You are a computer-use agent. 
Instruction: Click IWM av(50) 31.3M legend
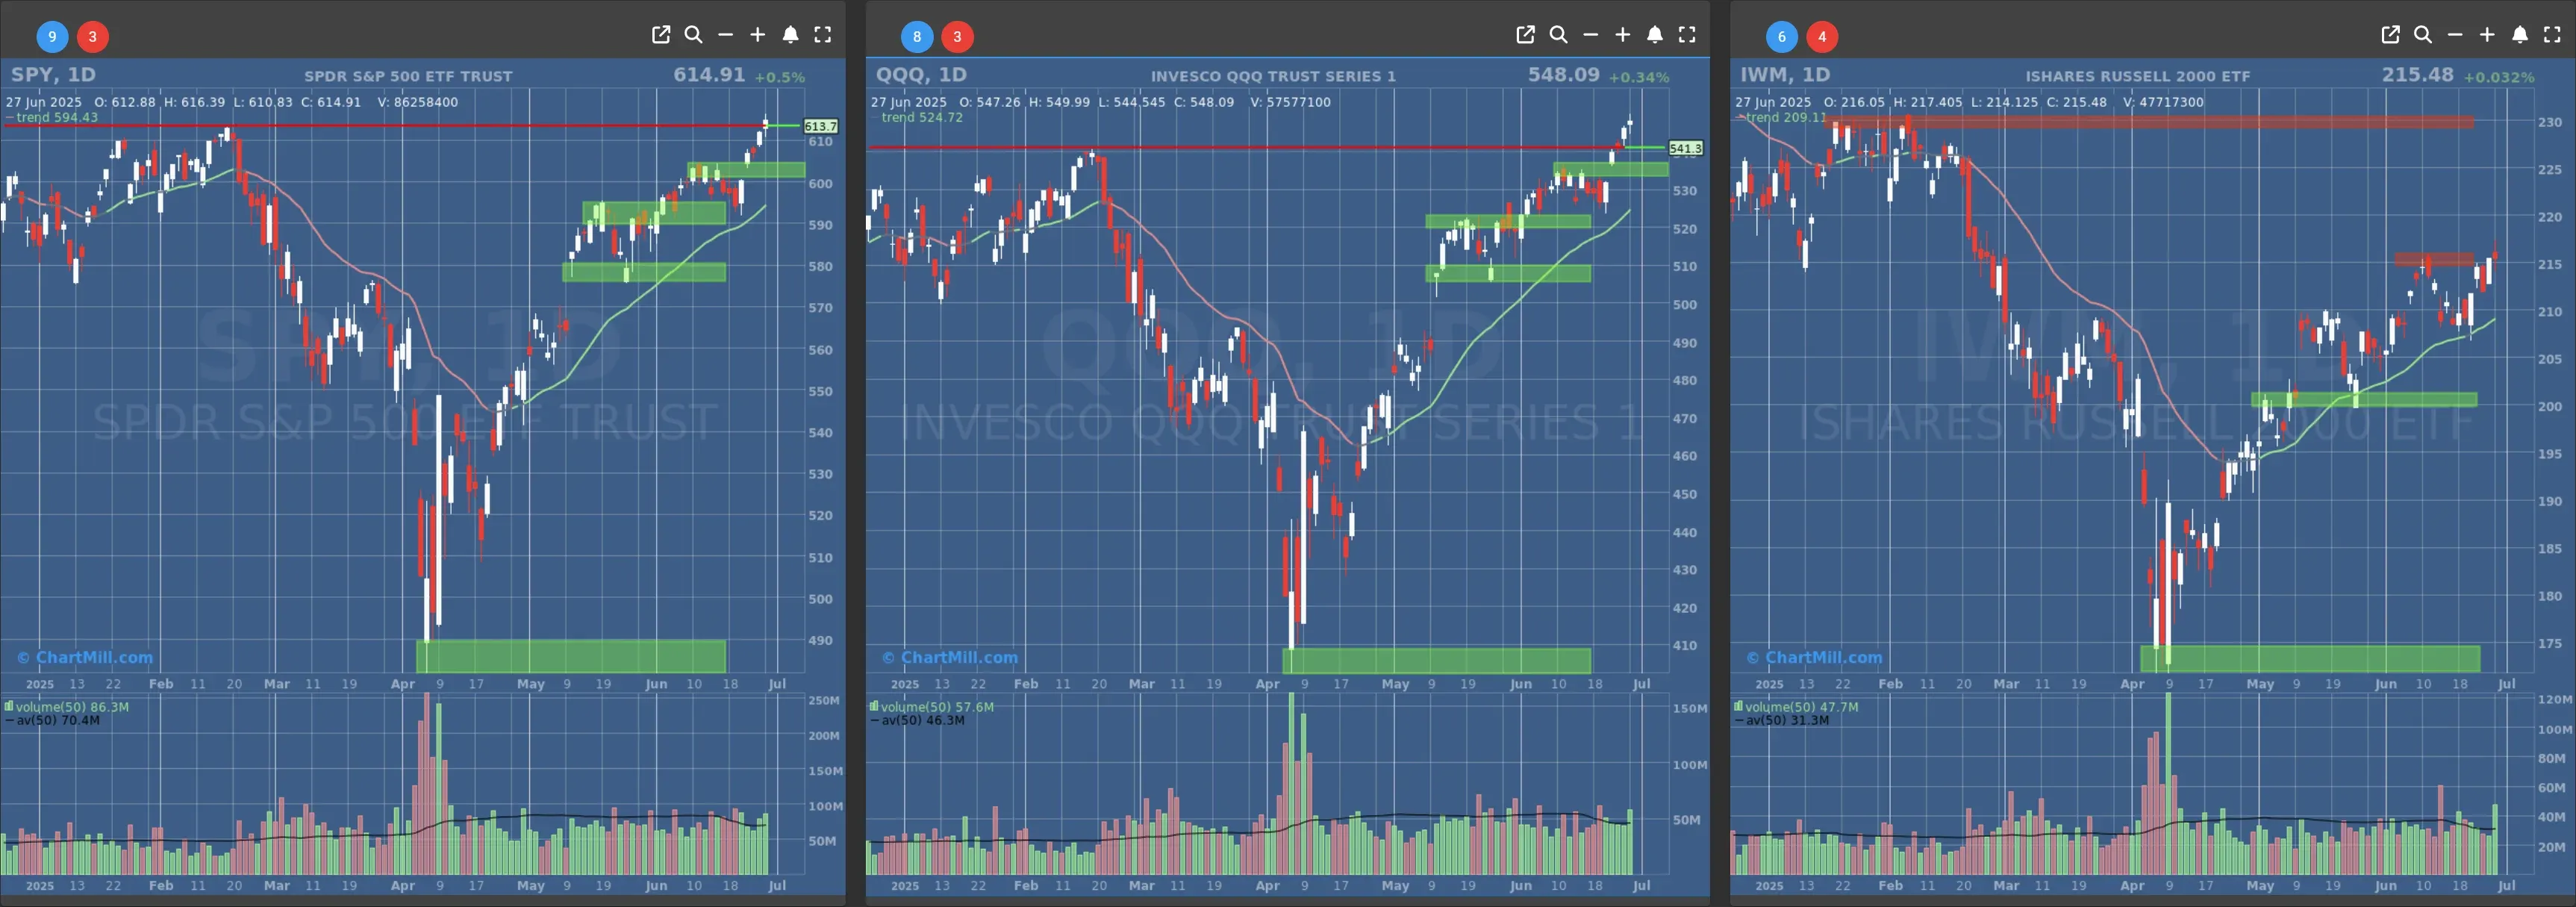pos(1781,720)
